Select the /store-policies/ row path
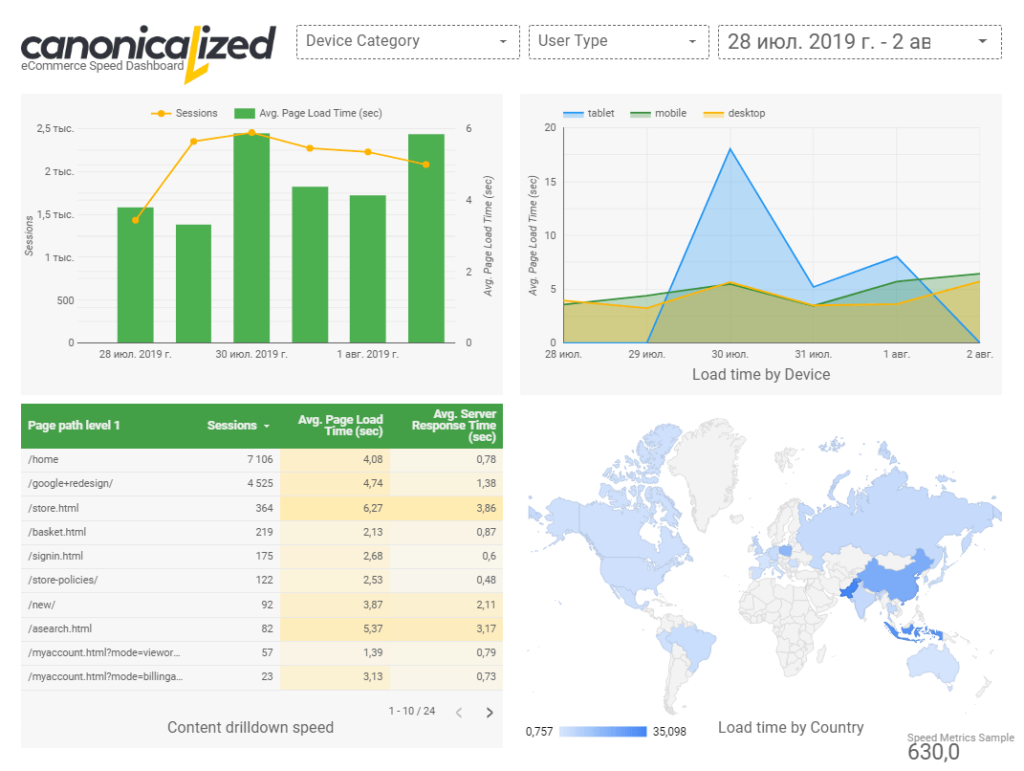This screenshot has height=771, width=1024. click(x=63, y=580)
